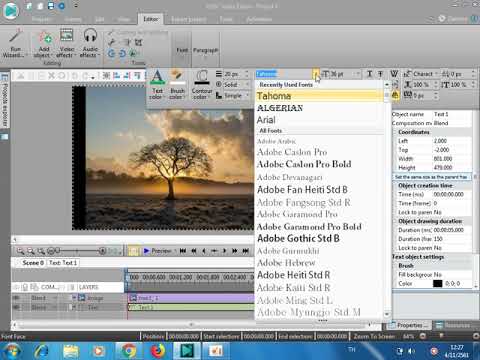Open the Projects explorer side tab

click(5, 100)
